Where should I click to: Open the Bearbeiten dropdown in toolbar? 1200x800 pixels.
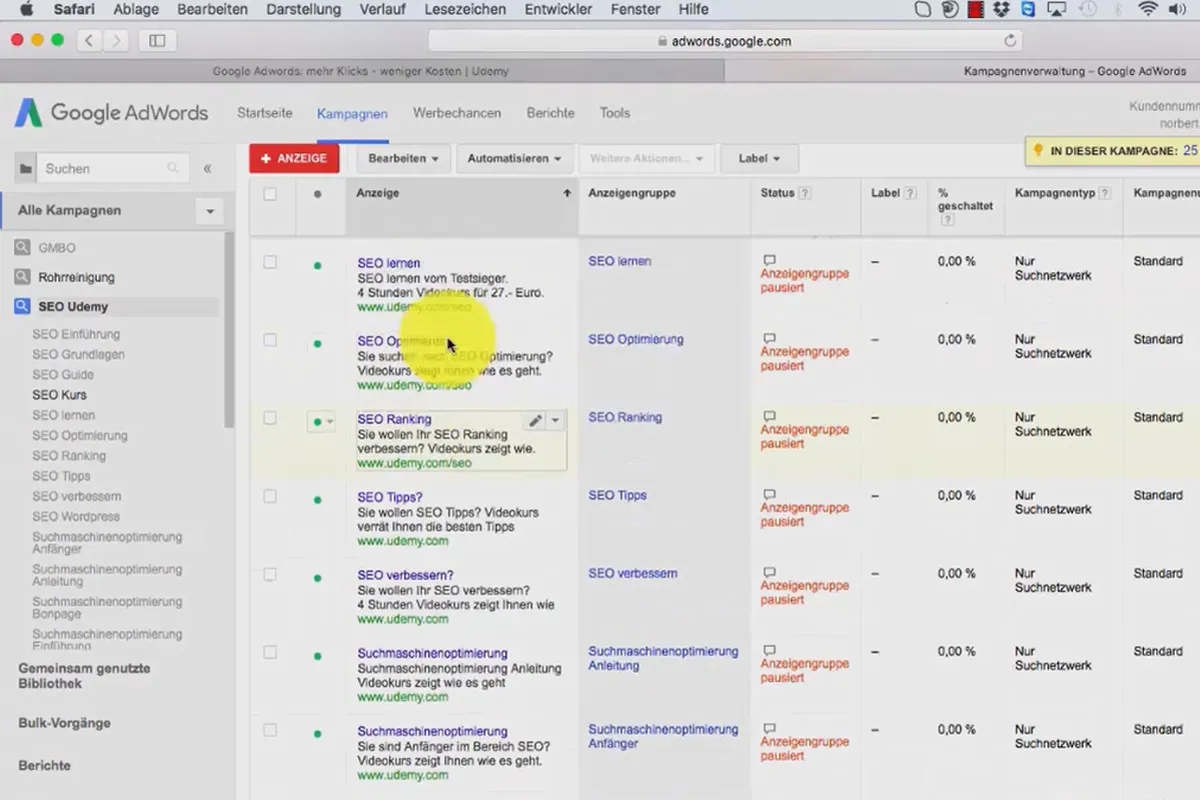click(x=402, y=158)
